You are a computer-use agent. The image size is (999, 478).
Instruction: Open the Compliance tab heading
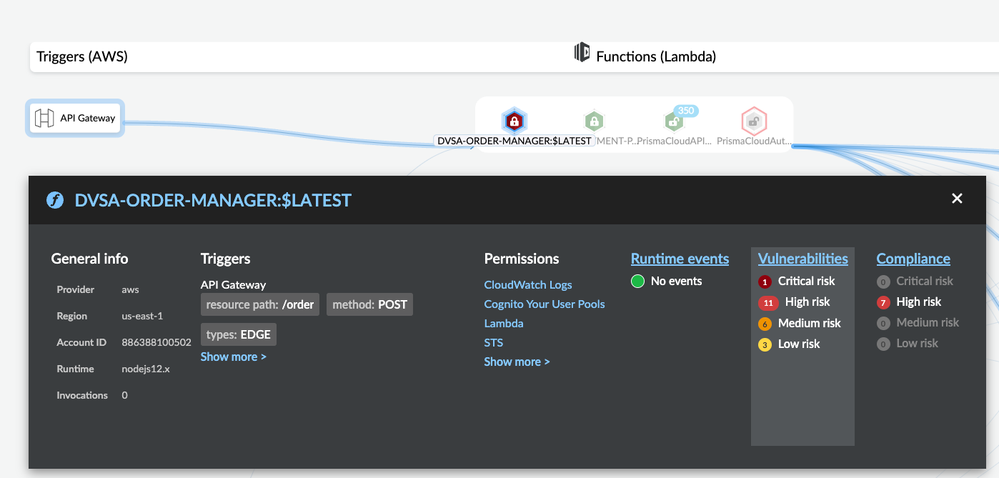(913, 259)
